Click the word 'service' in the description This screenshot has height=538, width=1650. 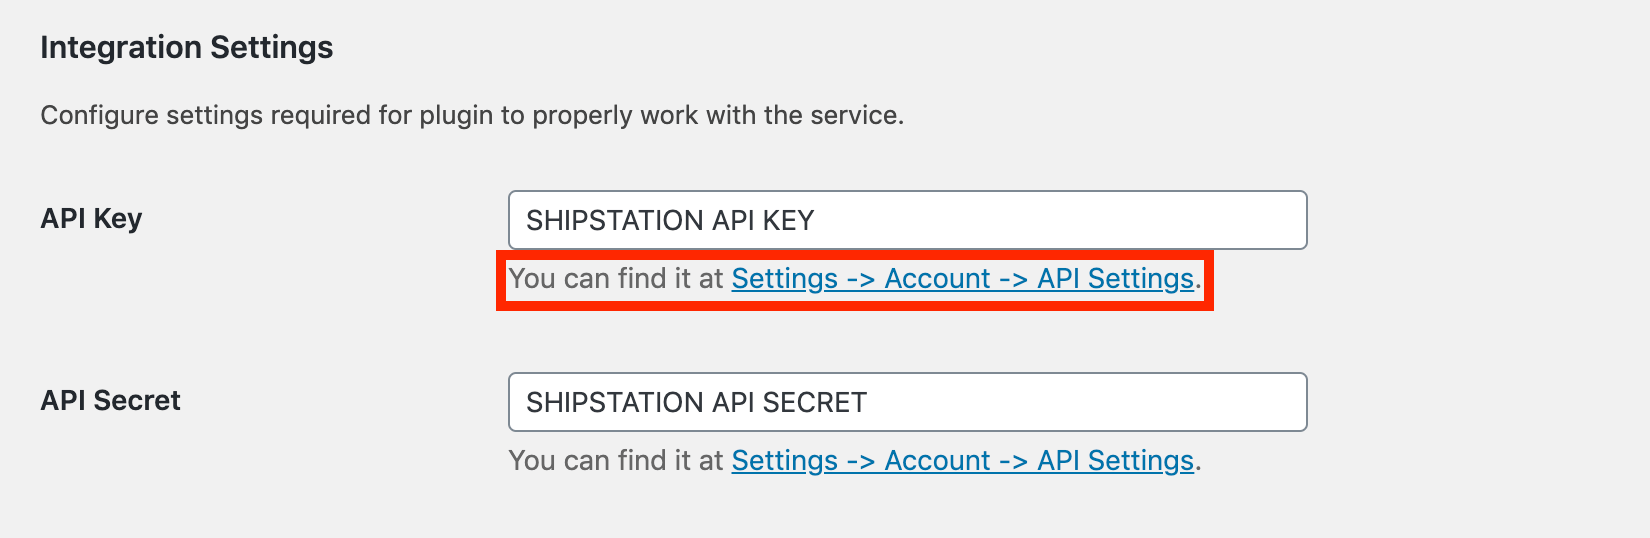(x=853, y=116)
